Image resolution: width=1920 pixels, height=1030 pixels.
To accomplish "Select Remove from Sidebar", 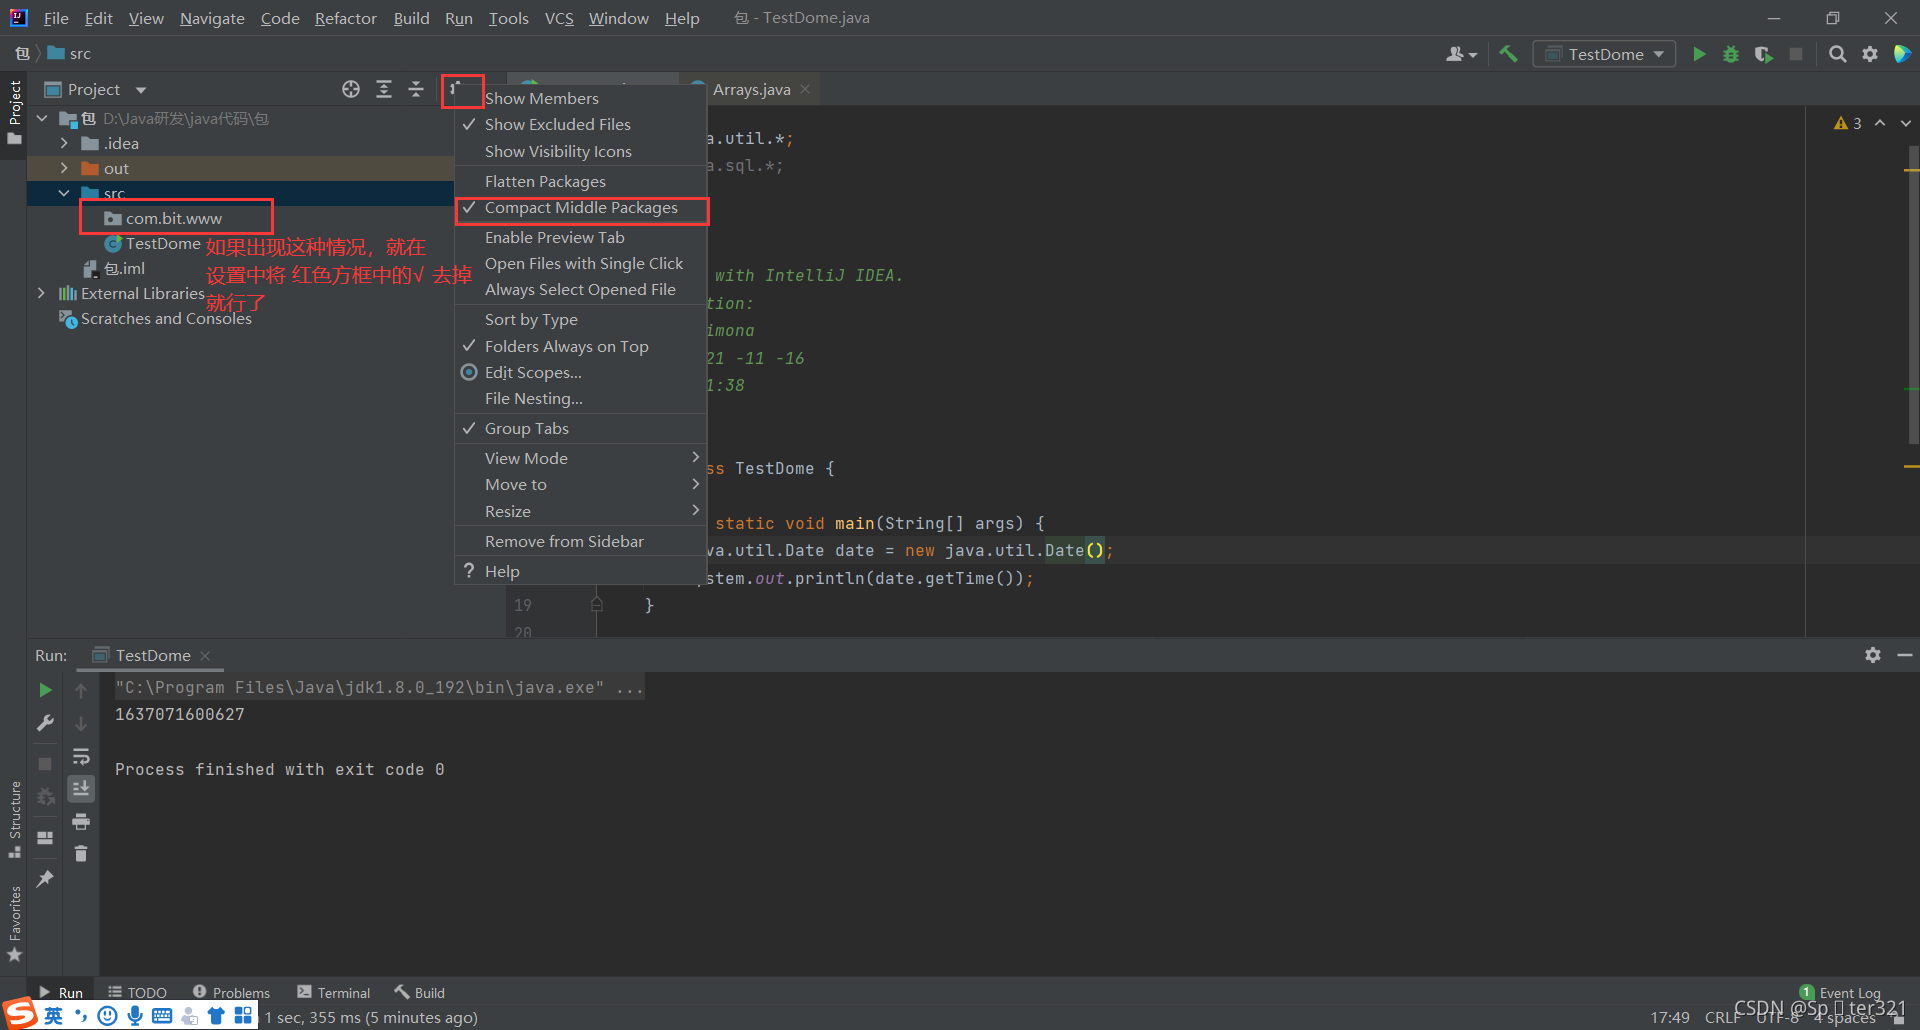I will pyautogui.click(x=581, y=542).
